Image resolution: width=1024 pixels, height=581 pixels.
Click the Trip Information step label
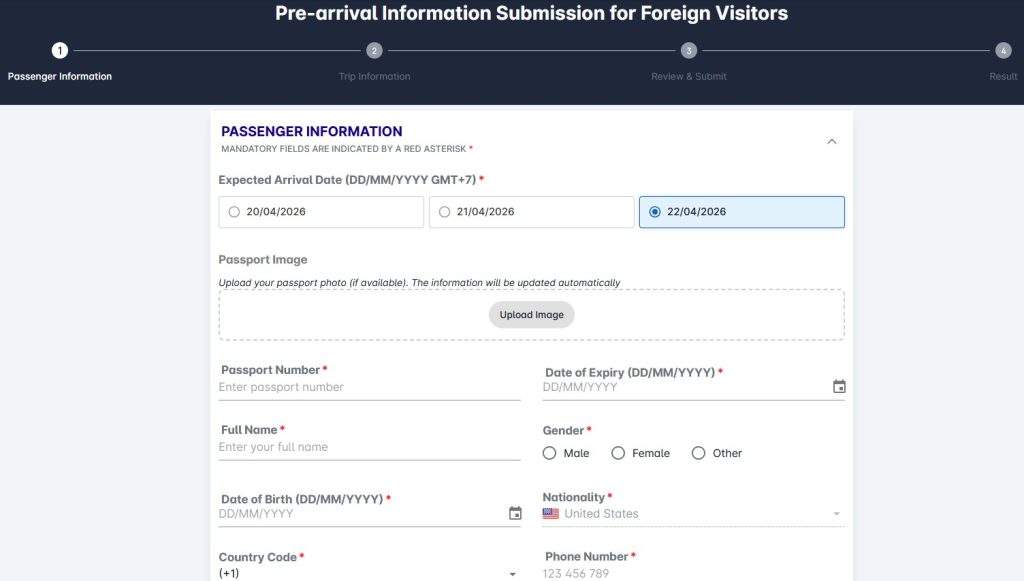374,75
